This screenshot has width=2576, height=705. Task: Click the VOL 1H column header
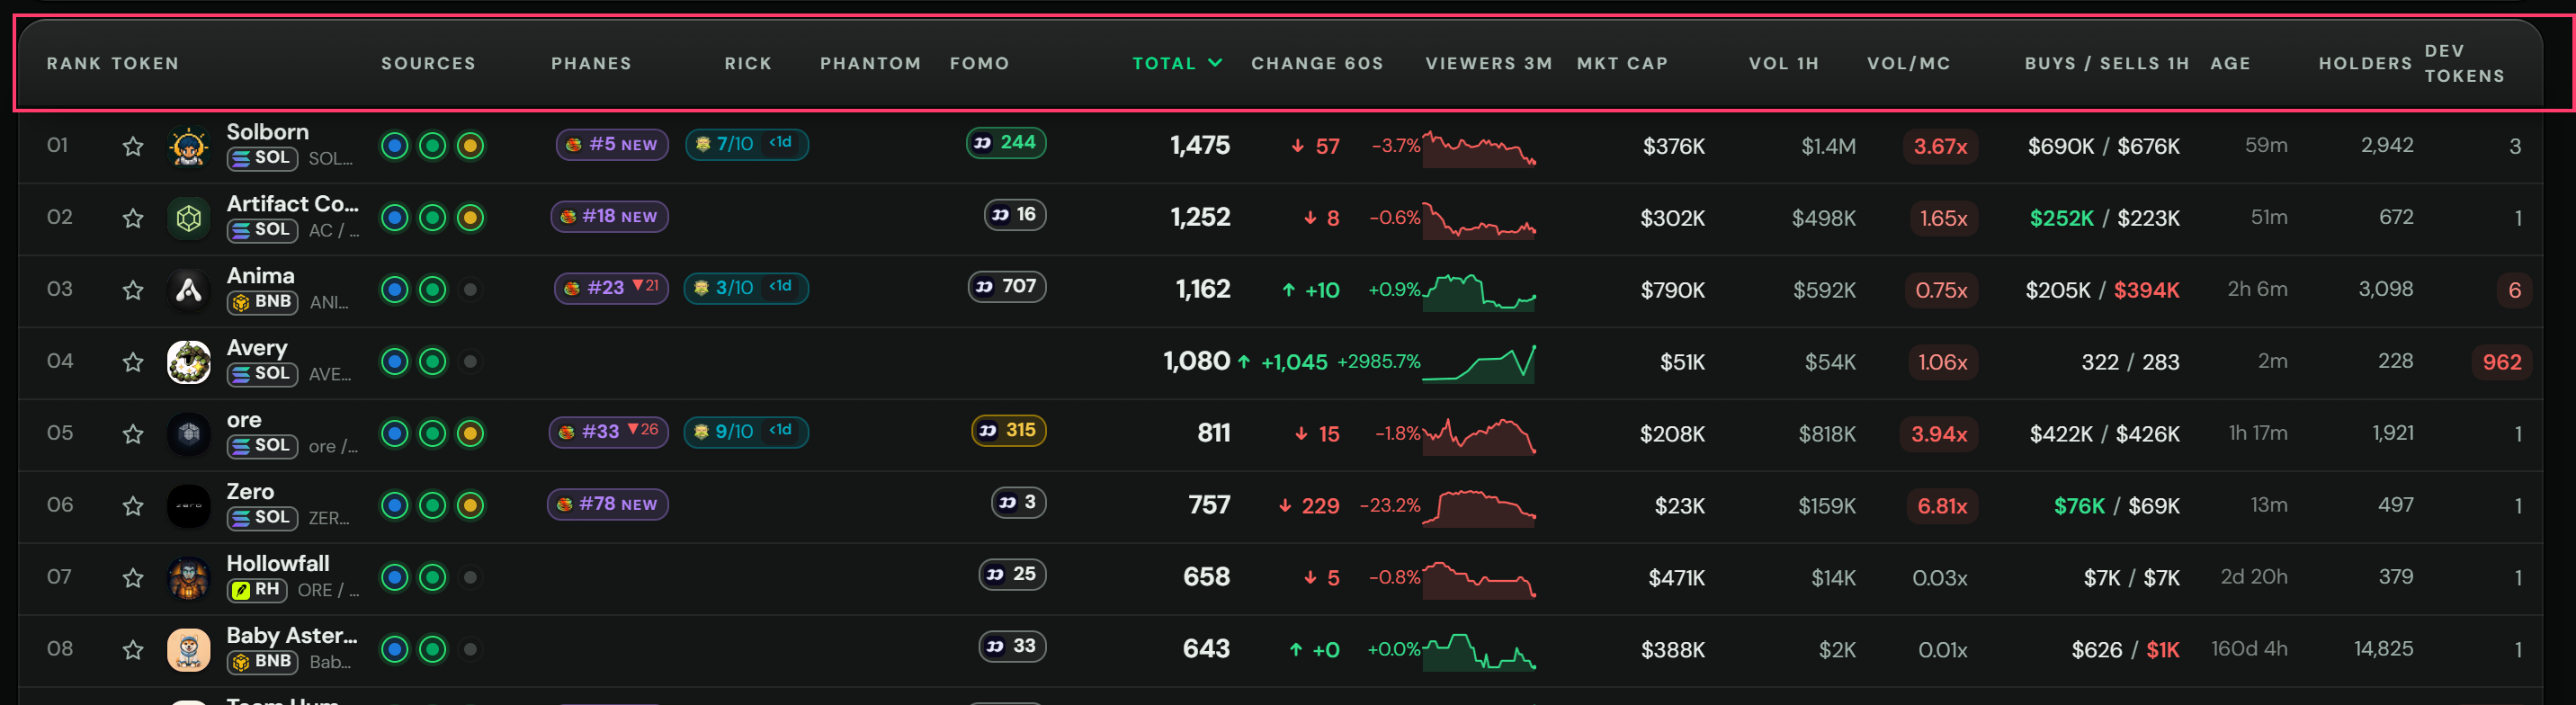pyautogui.click(x=1783, y=63)
